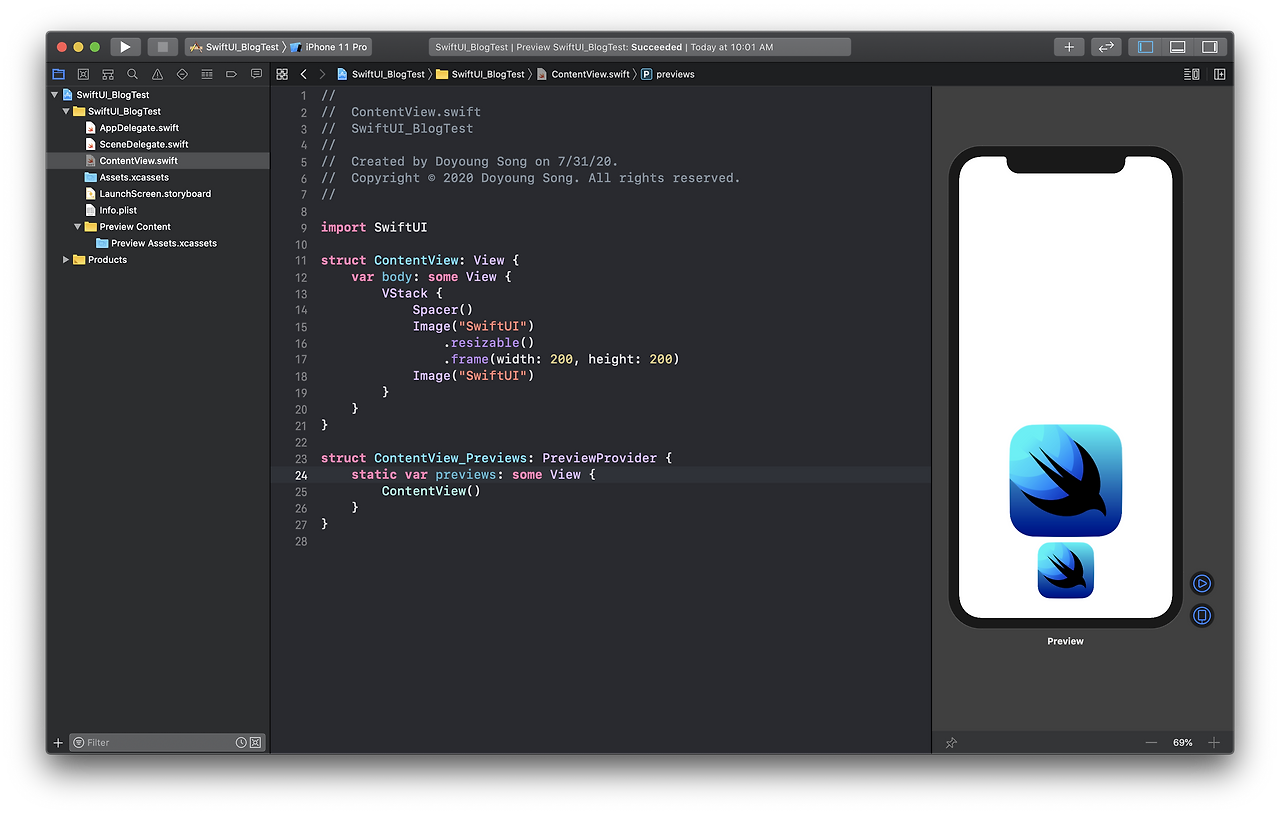This screenshot has width=1280, height=815.
Task: Zoom out the preview canvas
Action: (x=1151, y=743)
